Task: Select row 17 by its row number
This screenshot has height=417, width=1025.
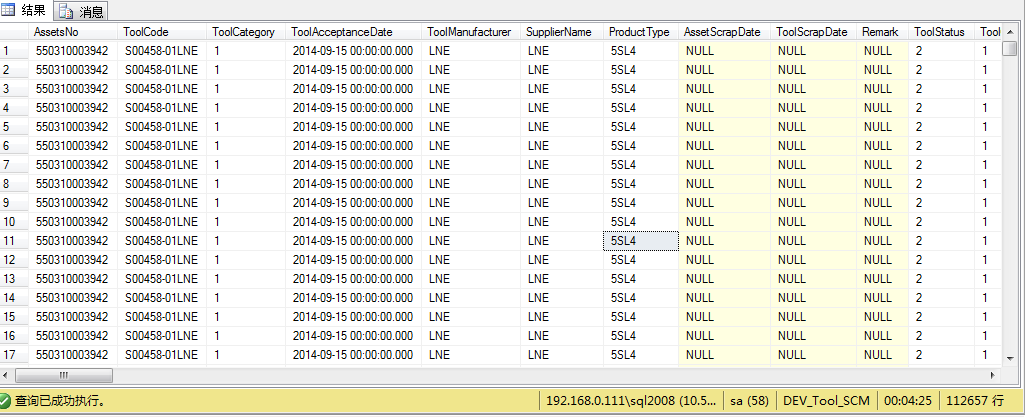Action: click(x=14, y=354)
